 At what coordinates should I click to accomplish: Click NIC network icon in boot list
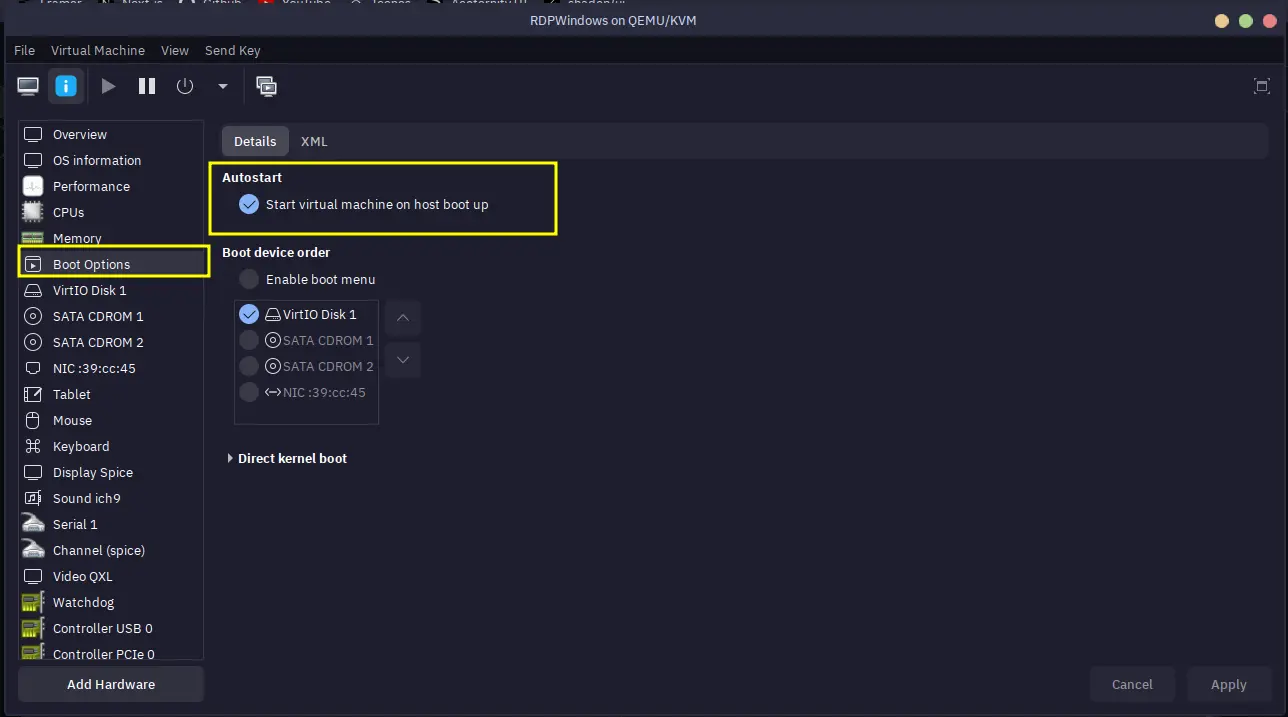(x=273, y=392)
